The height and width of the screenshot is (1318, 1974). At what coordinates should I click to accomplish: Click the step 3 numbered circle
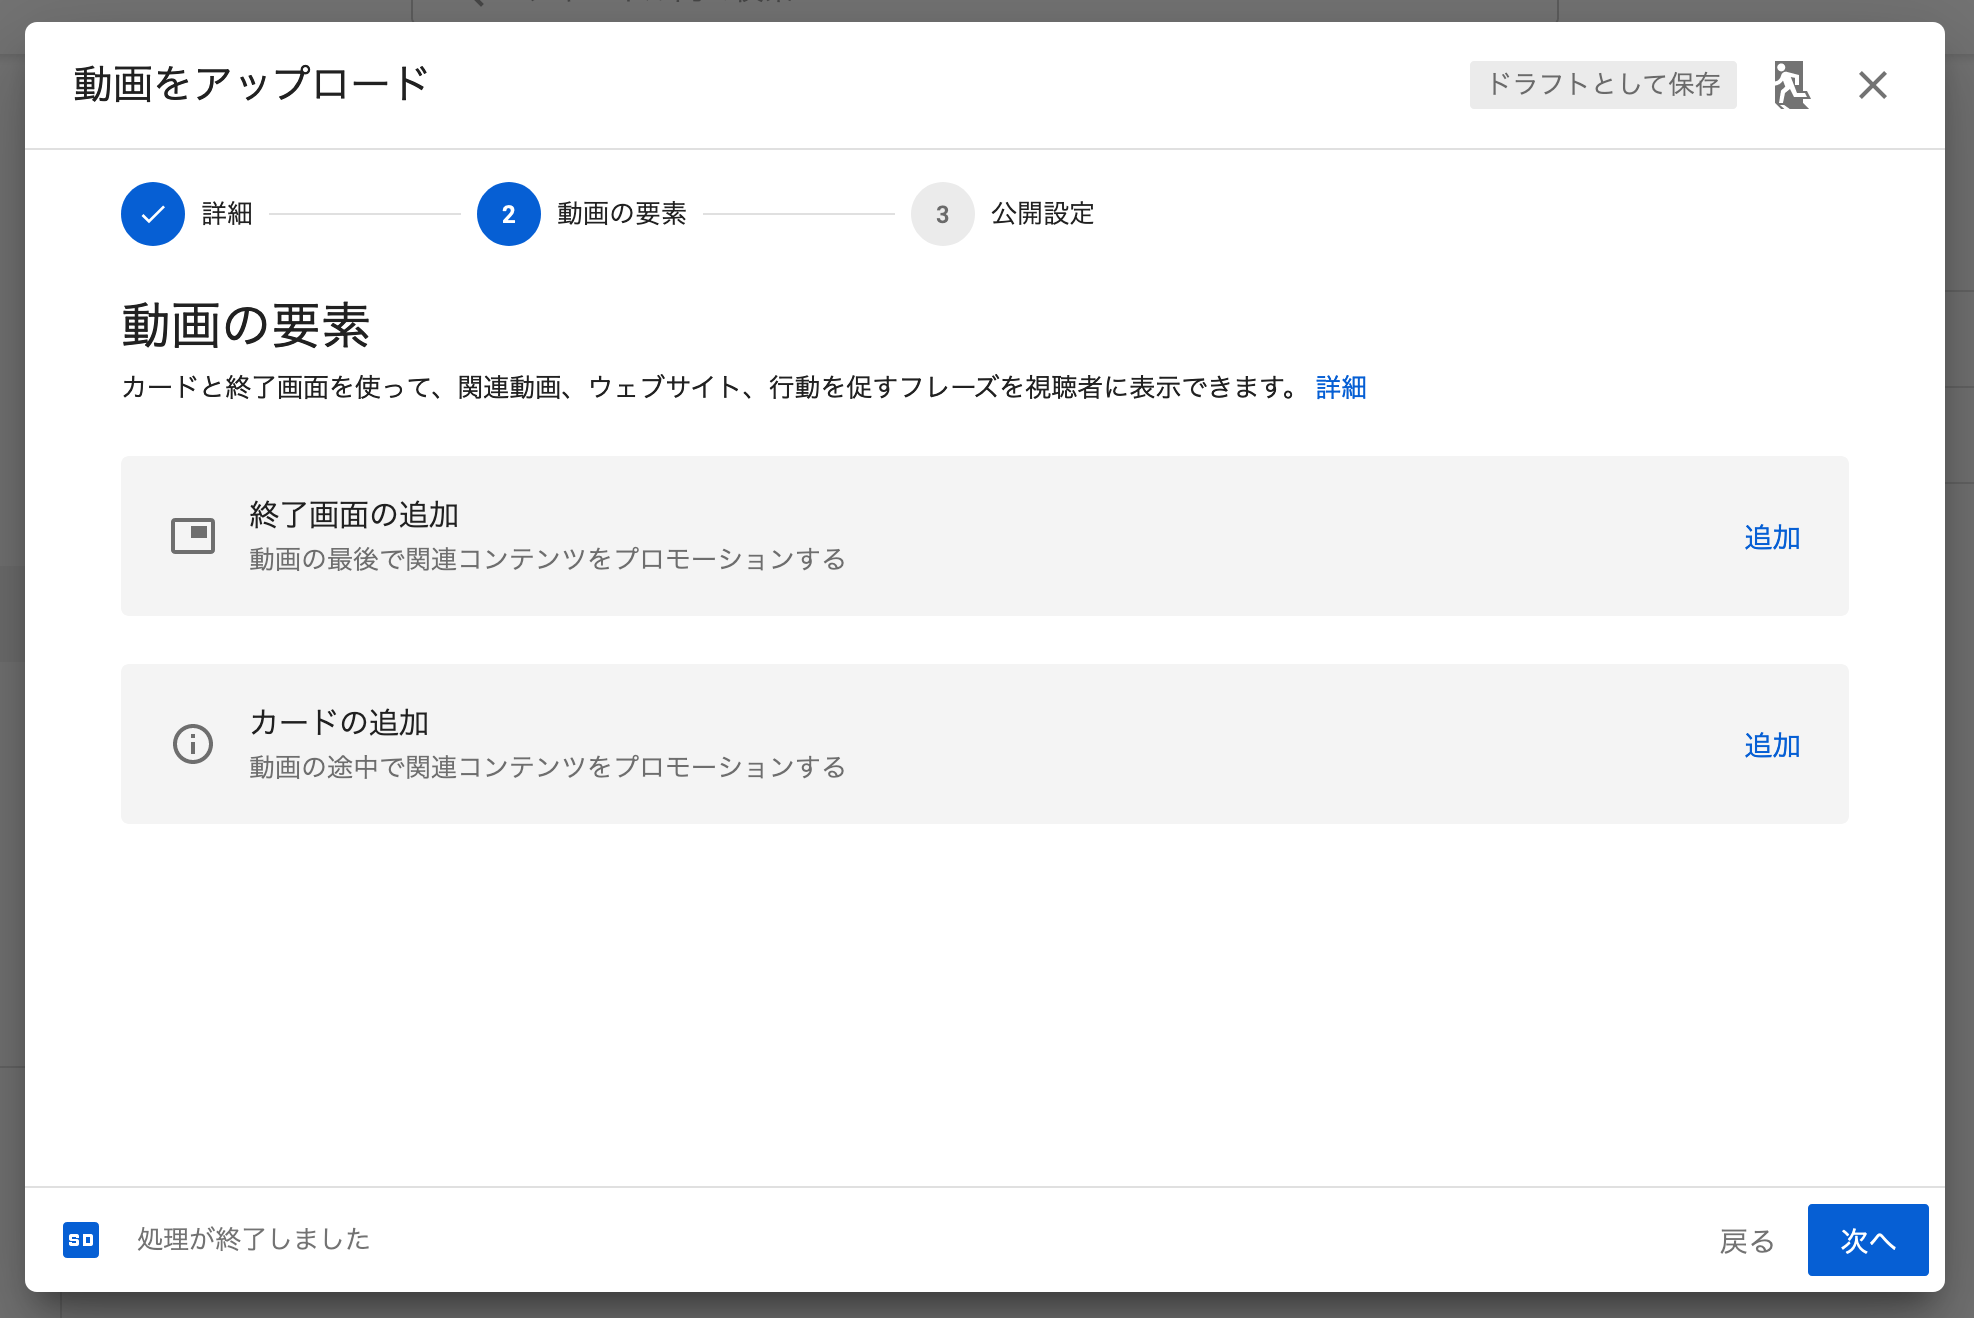point(942,214)
